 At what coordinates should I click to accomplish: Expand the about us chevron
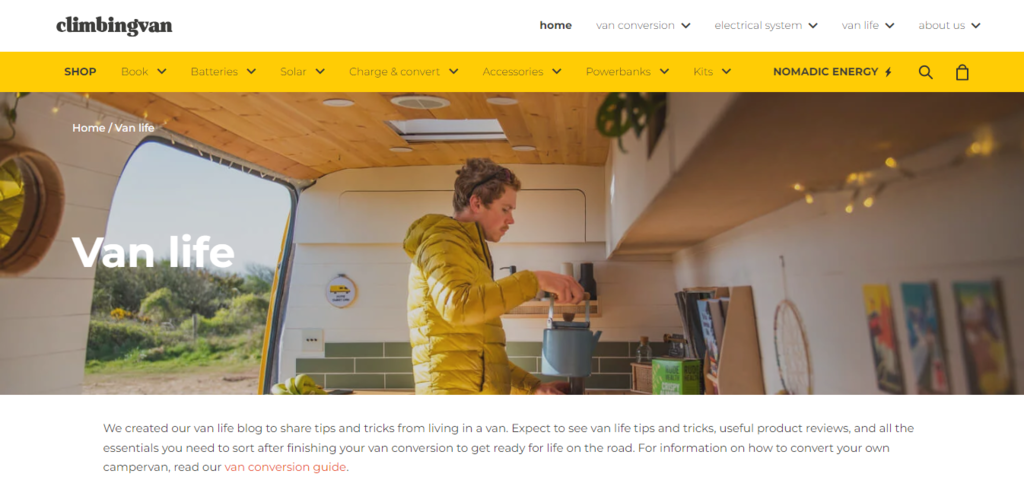coord(976,25)
